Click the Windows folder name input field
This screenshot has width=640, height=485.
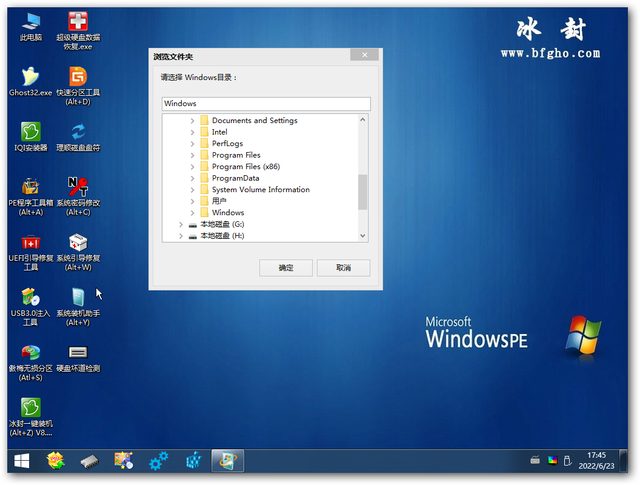[x=266, y=104]
